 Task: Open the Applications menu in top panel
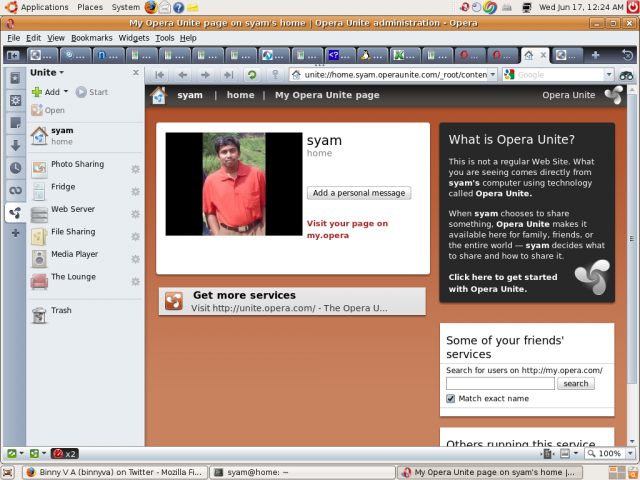coord(44,7)
